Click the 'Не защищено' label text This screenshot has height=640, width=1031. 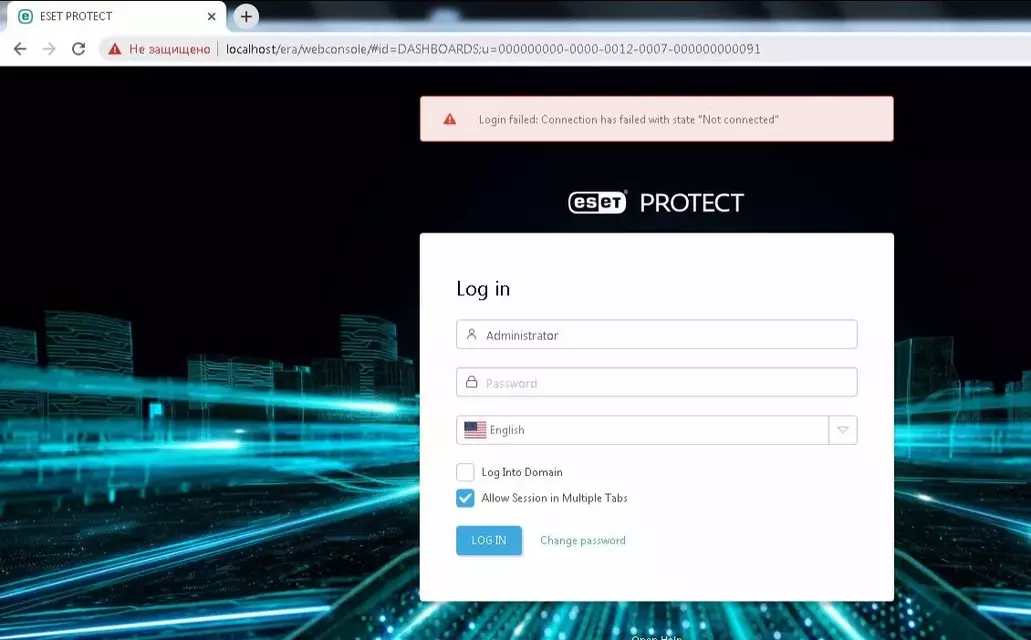tap(170, 49)
